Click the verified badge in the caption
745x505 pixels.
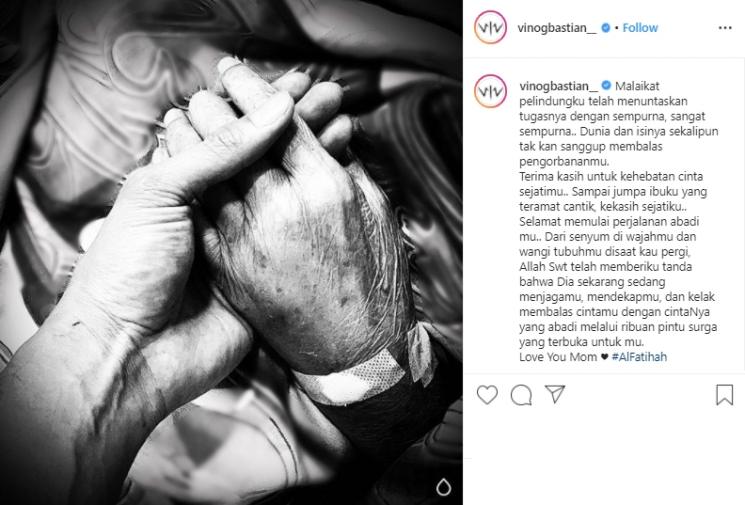click(606, 86)
